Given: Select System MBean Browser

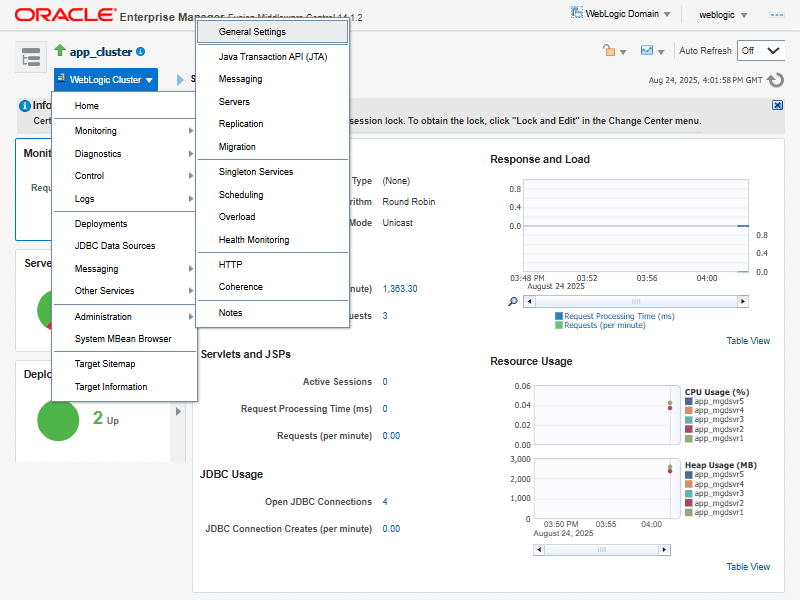Looking at the screenshot, I should 124,339.
